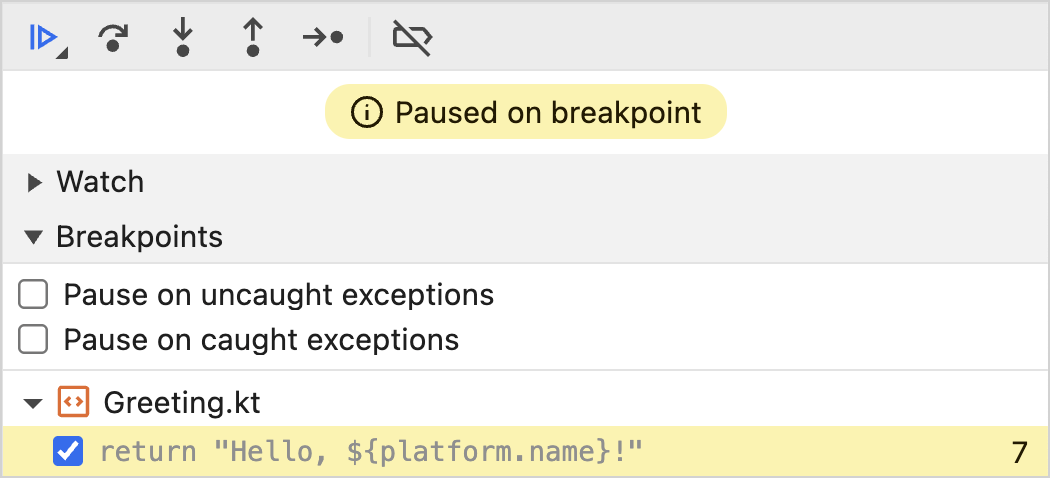Open the resume button's small dropdown arrow
The height and width of the screenshot is (478, 1050).
pyautogui.click(x=62, y=54)
